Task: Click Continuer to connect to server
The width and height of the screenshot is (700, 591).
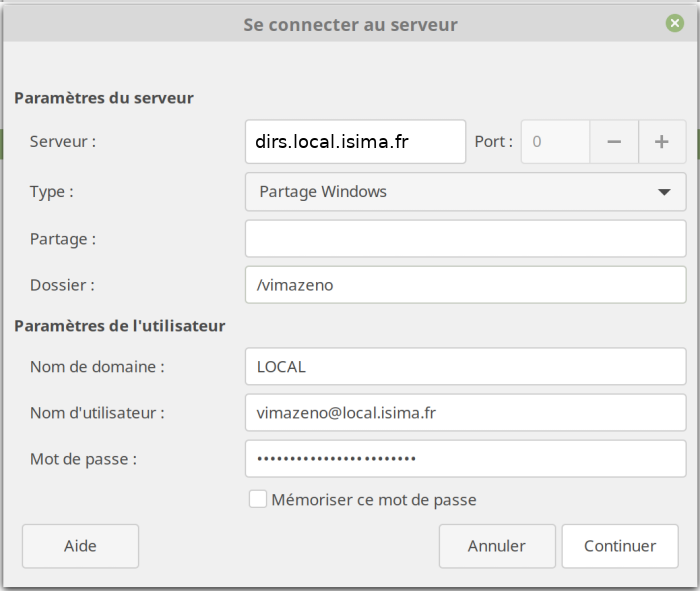Action: tap(620, 546)
